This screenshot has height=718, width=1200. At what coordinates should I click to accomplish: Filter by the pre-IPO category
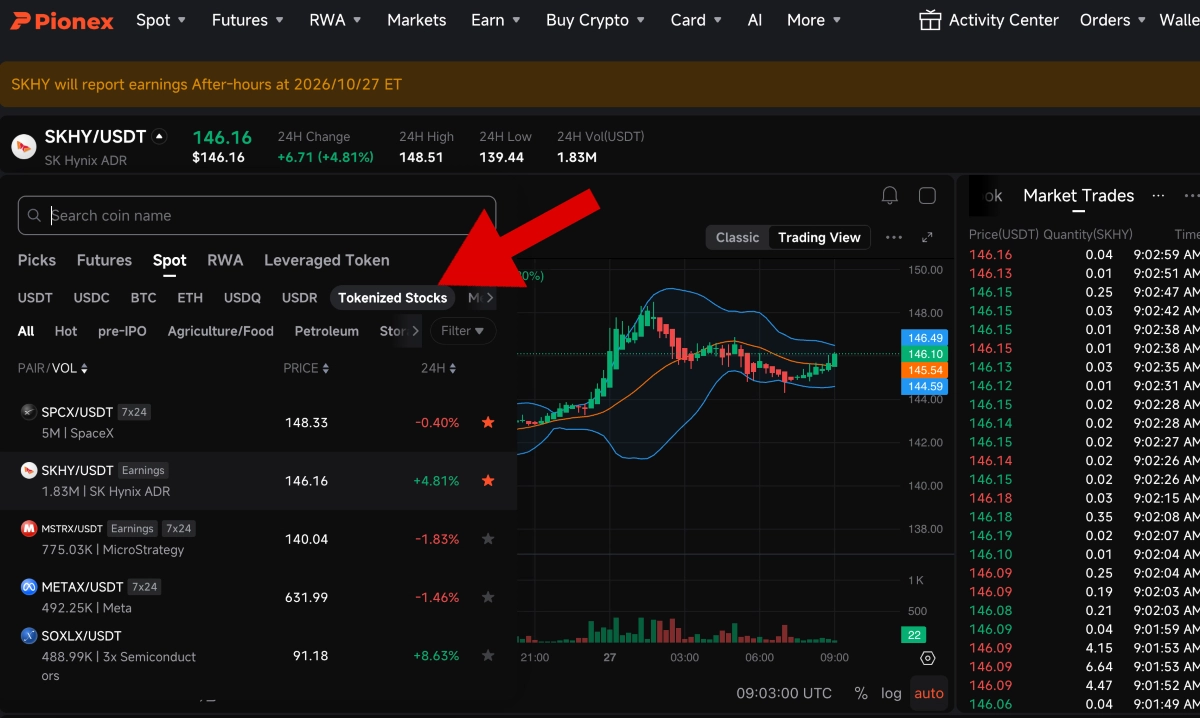122,331
